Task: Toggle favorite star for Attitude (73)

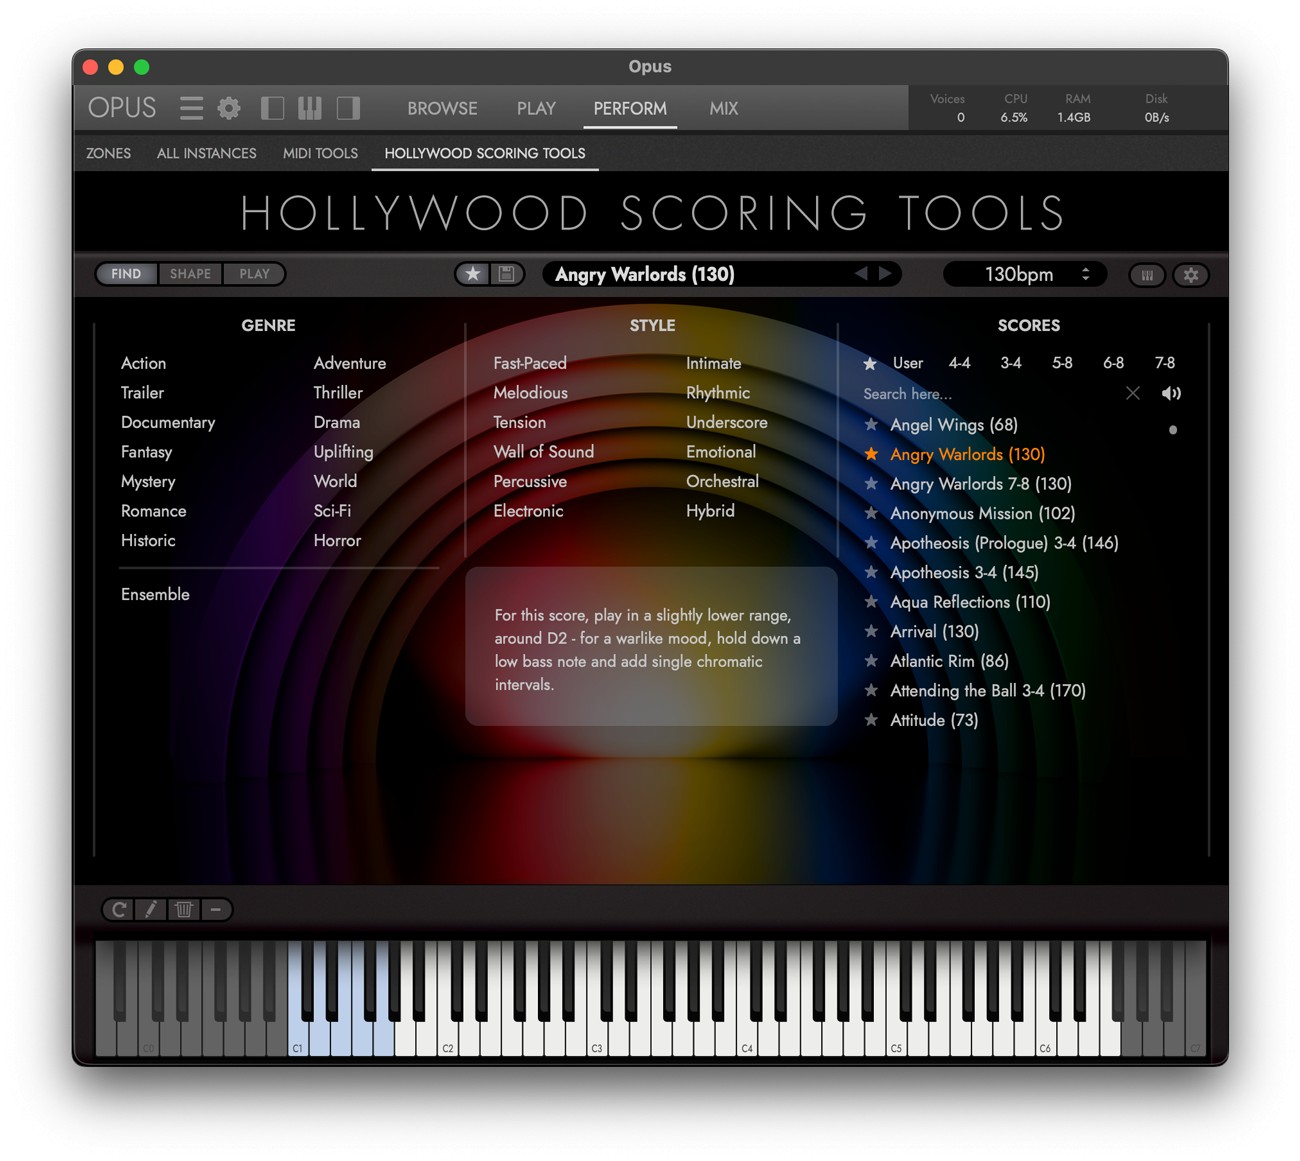Action: point(871,720)
